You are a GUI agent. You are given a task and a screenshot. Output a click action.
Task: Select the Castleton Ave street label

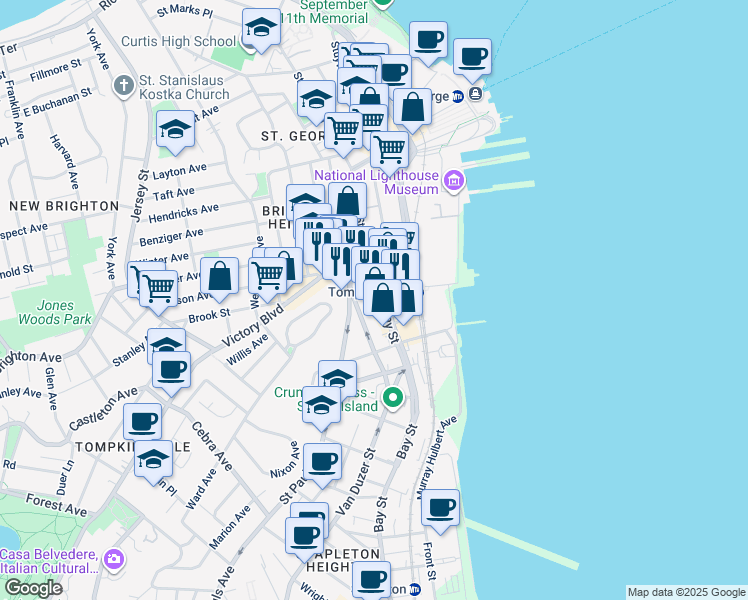pyautogui.click(x=103, y=408)
